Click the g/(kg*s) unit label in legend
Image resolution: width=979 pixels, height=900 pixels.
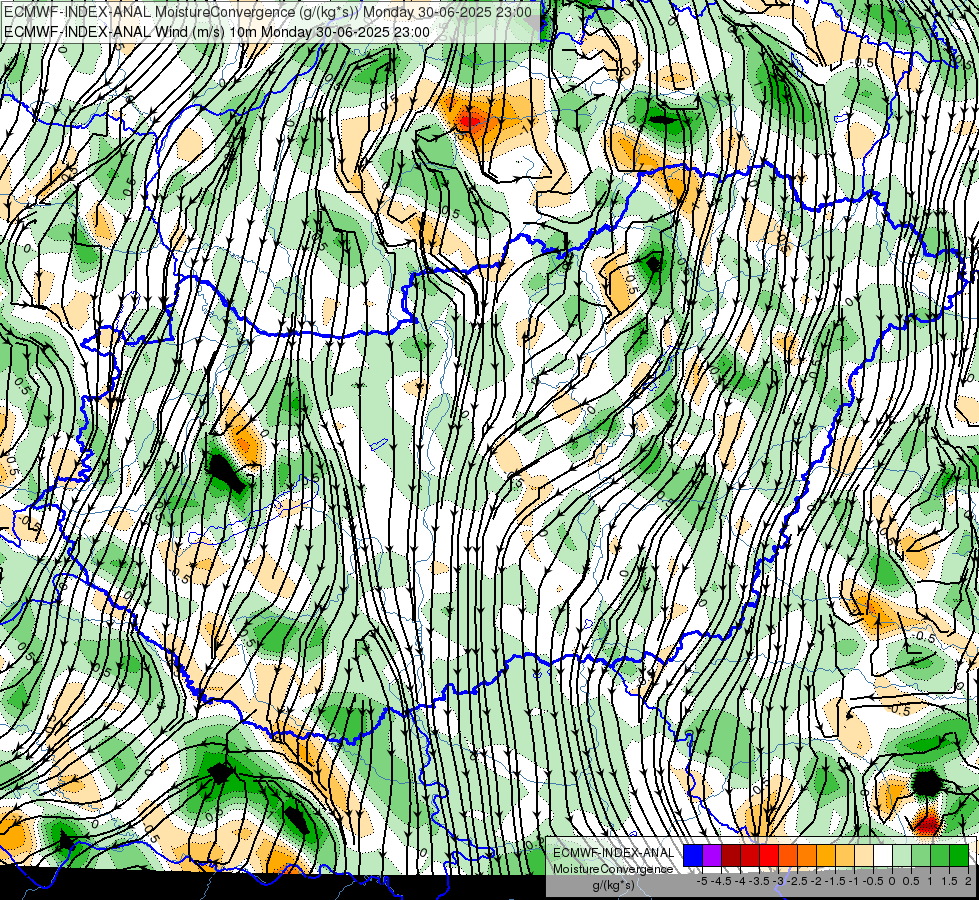coord(614,886)
